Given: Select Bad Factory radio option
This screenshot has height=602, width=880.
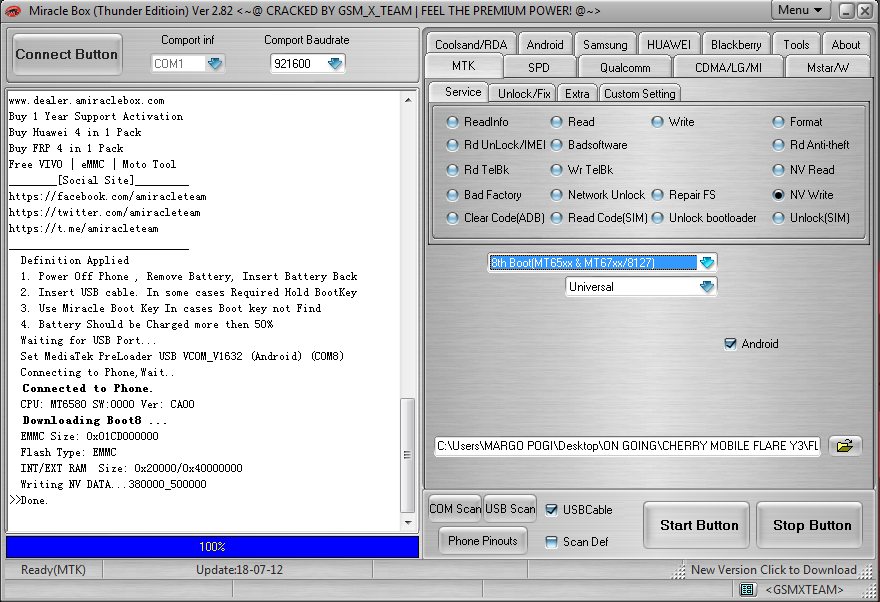Looking at the screenshot, I should (x=452, y=195).
